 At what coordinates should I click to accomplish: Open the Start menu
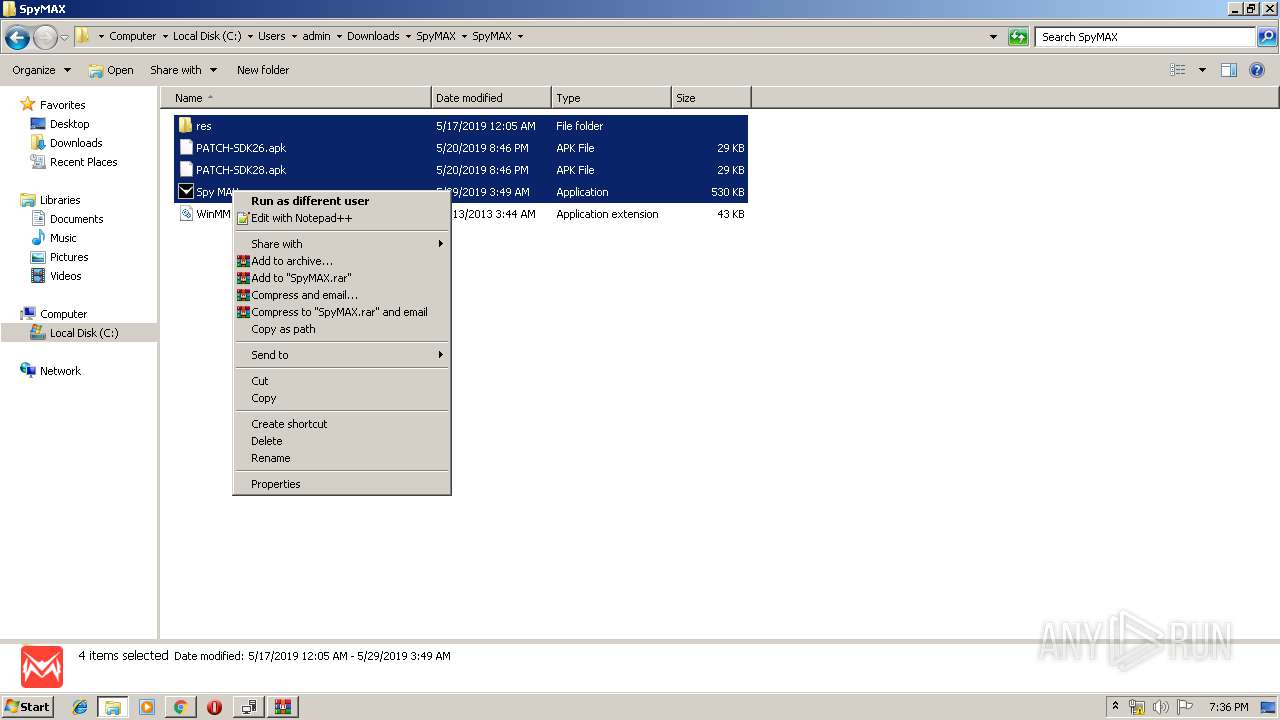pos(28,707)
